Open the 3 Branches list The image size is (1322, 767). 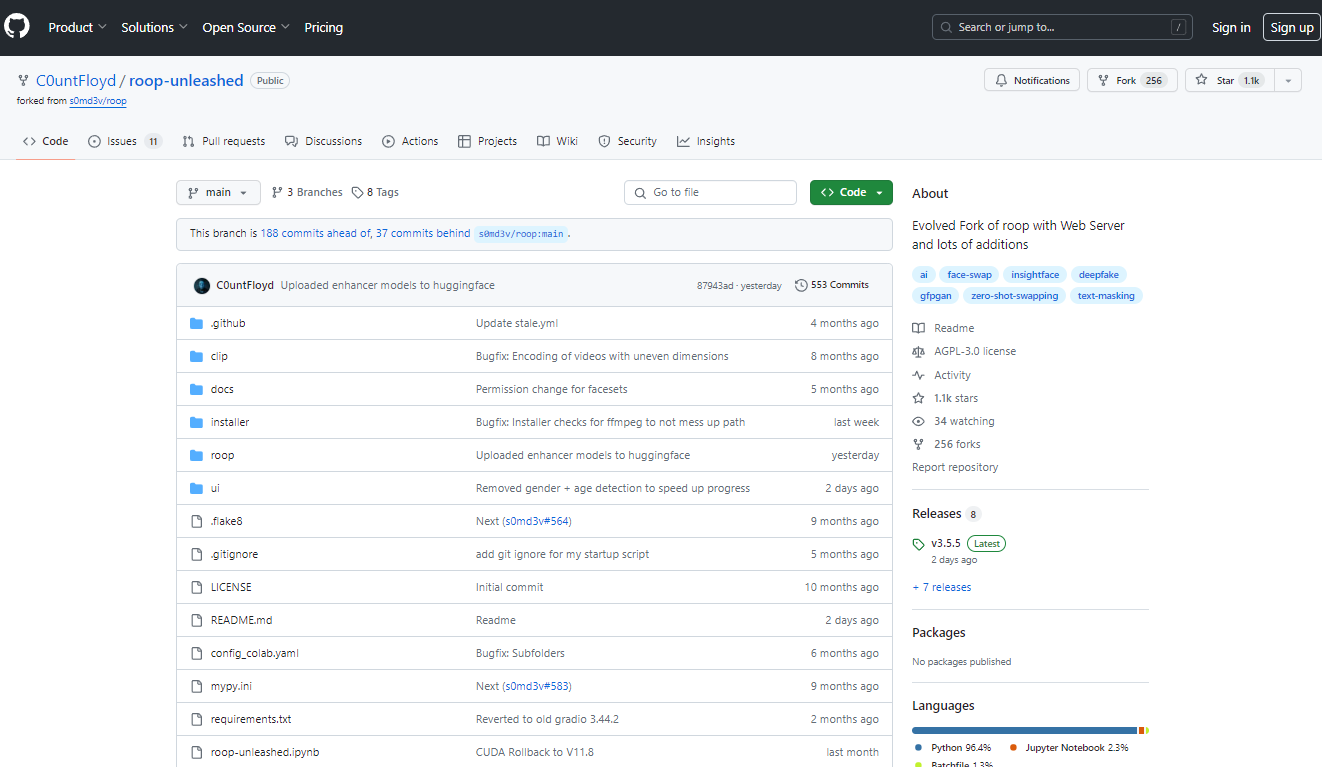307,193
